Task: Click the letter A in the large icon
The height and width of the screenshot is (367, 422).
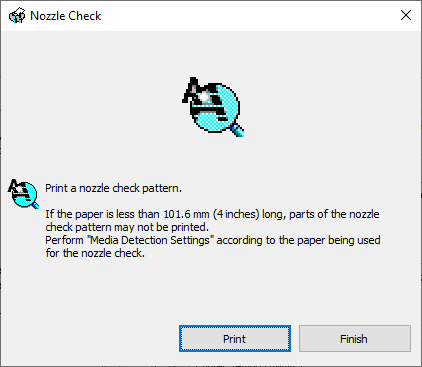Action: 191,89
